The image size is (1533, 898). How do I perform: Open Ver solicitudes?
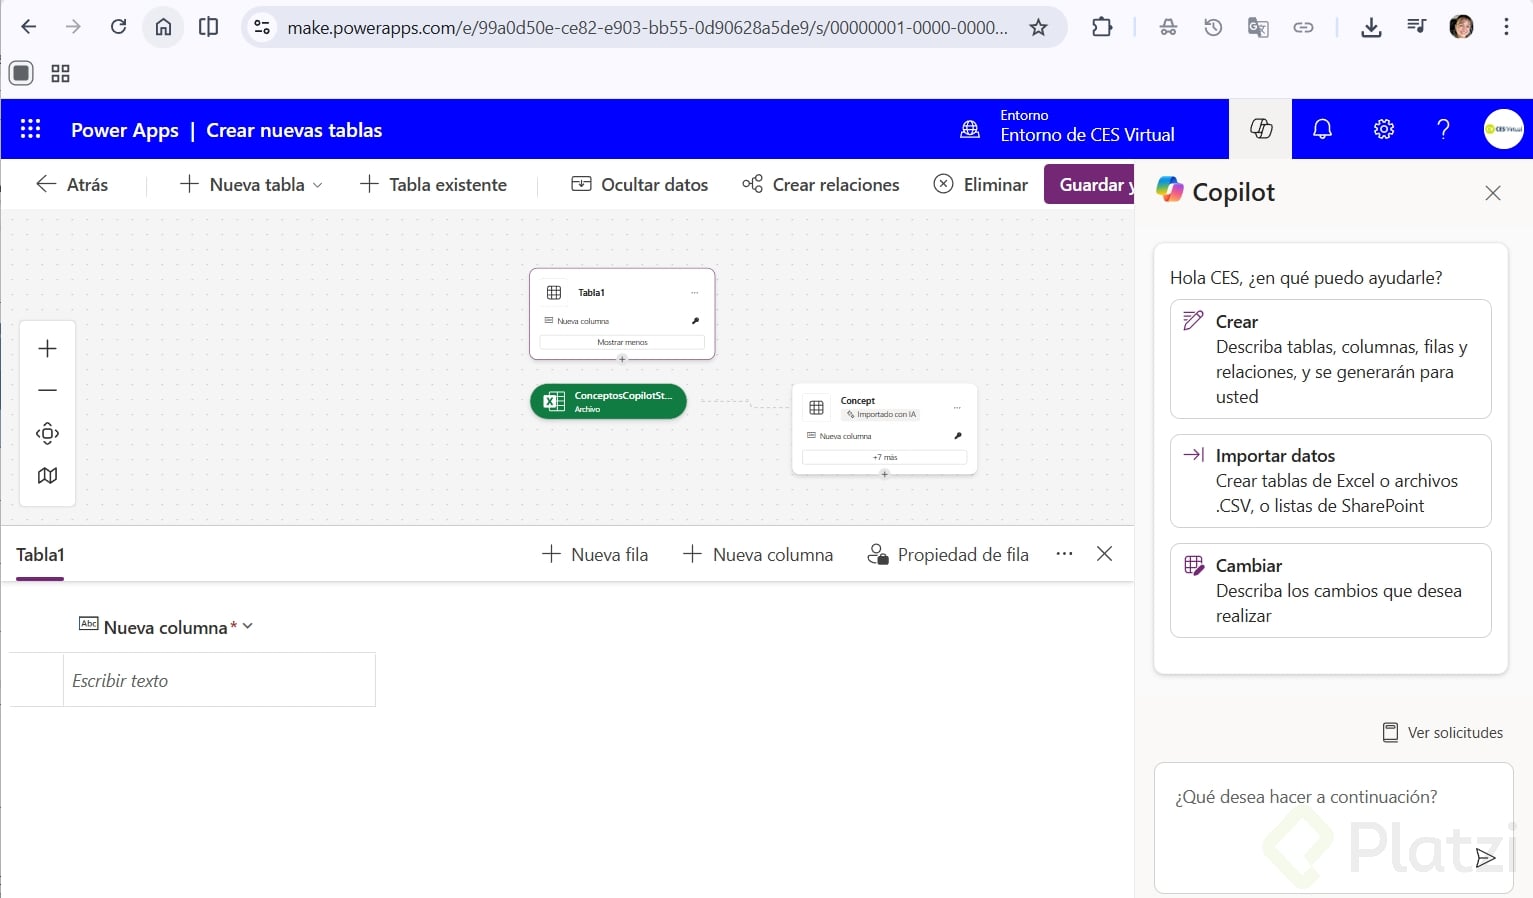pos(1442,733)
